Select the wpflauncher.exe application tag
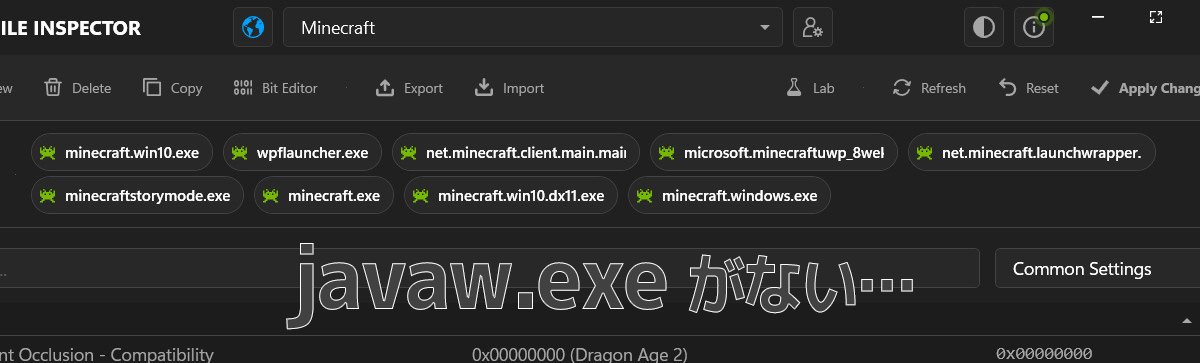 point(302,153)
